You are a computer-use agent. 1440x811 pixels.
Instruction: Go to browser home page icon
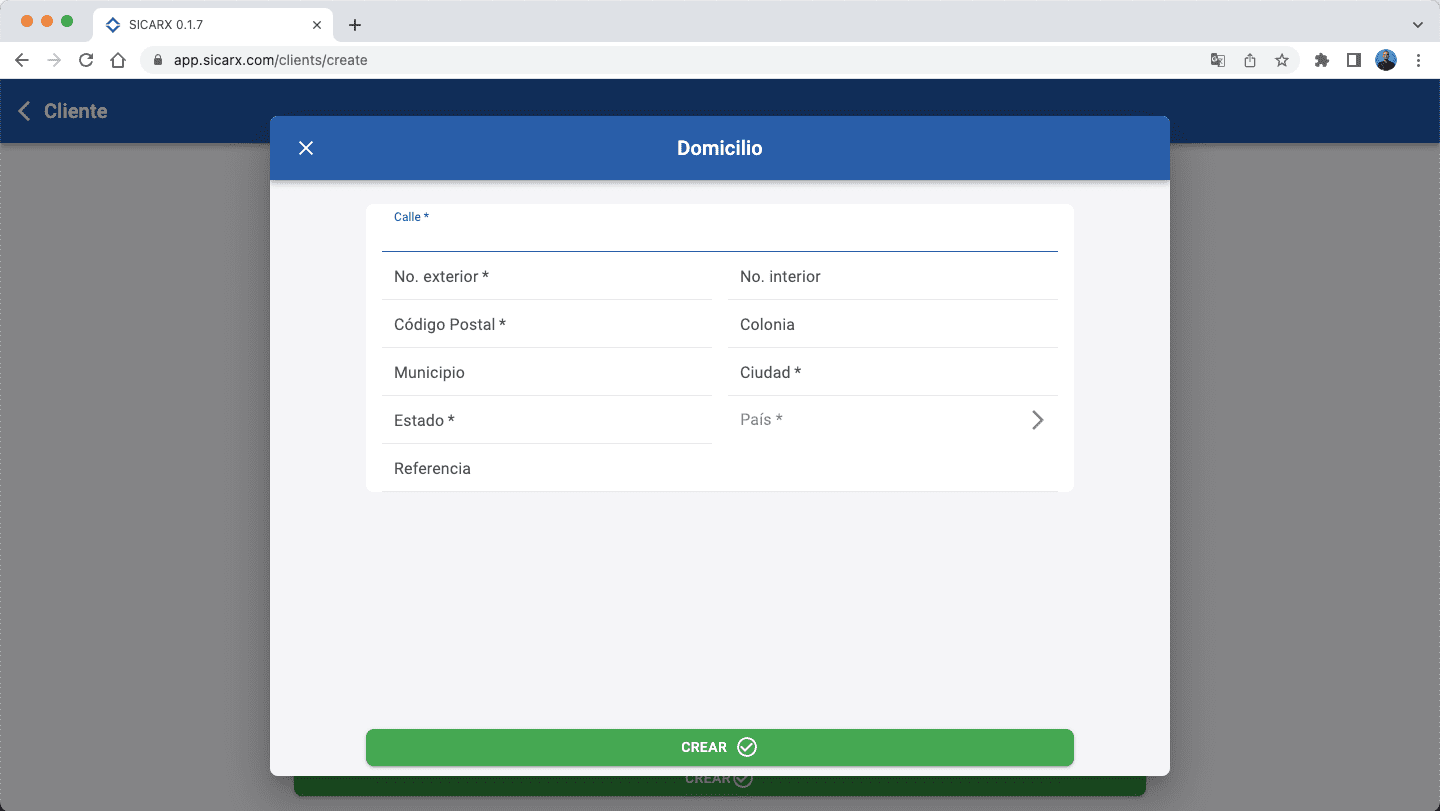click(x=118, y=60)
